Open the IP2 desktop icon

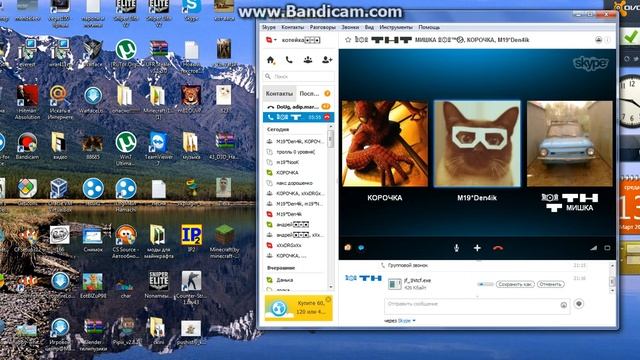point(191,238)
